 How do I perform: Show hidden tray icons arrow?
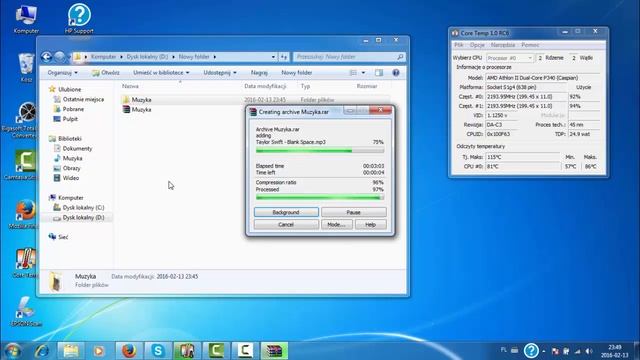pos(544,351)
